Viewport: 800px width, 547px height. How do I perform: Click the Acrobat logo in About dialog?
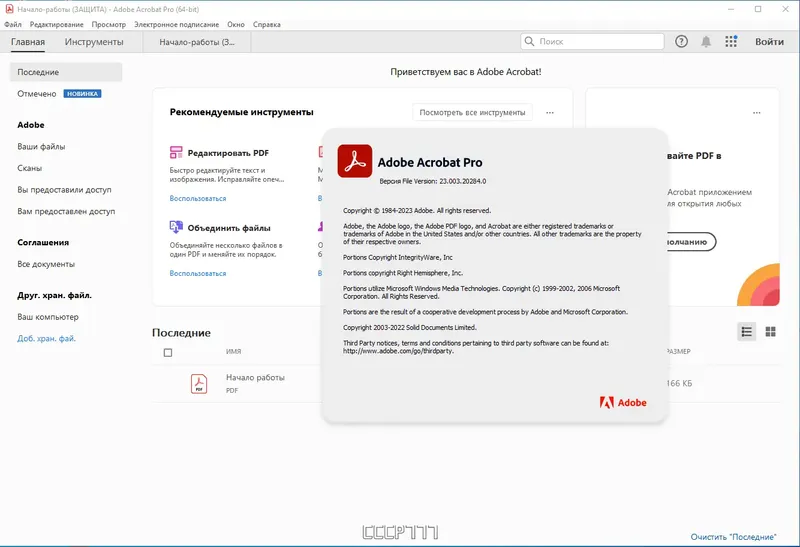pos(355,161)
